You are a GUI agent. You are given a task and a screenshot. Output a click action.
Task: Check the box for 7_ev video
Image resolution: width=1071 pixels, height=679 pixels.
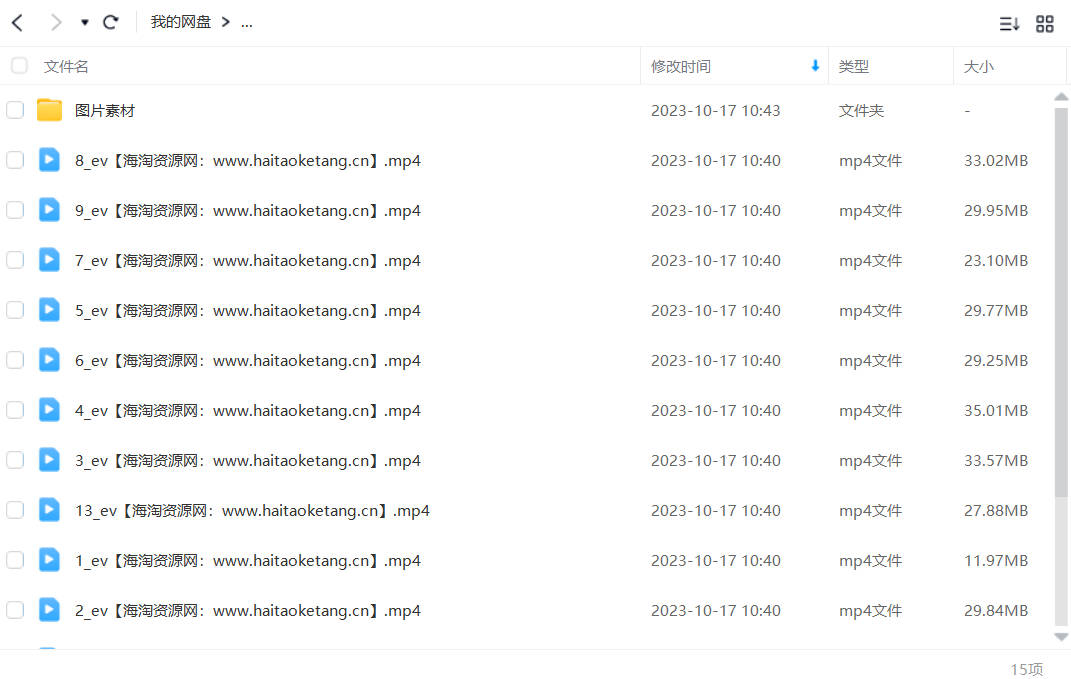point(15,260)
